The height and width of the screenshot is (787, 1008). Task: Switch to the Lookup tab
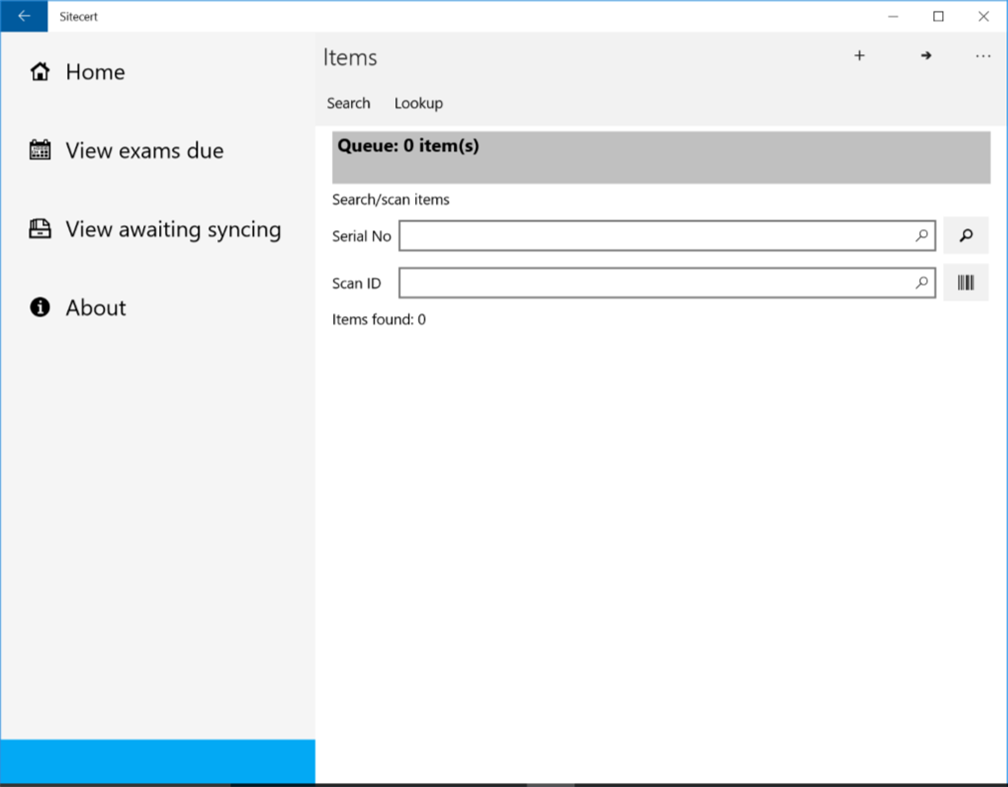[x=418, y=103]
